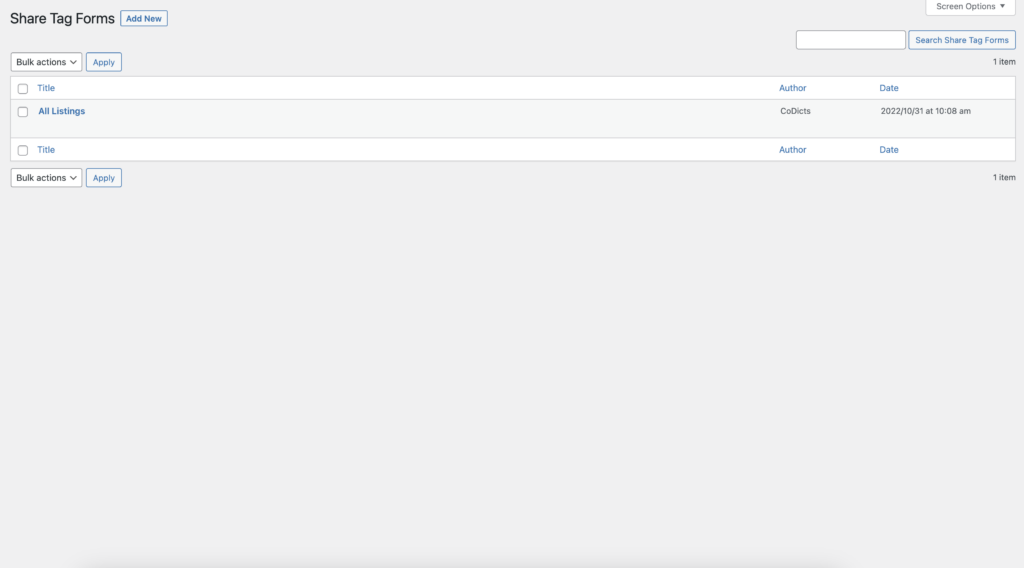Click the Author link in table footer
This screenshot has height=568, width=1024.
click(792, 150)
